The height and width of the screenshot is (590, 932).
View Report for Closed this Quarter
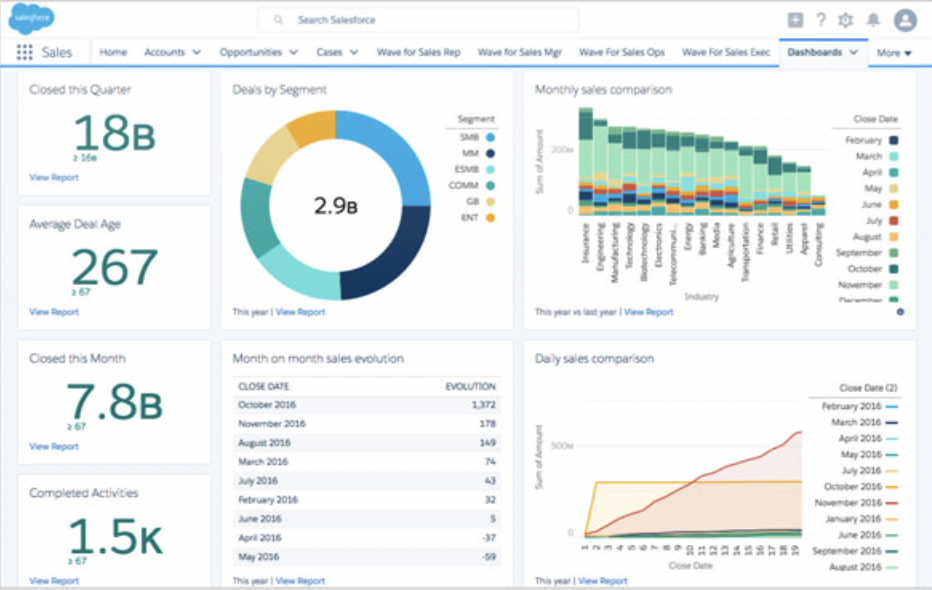coord(54,177)
